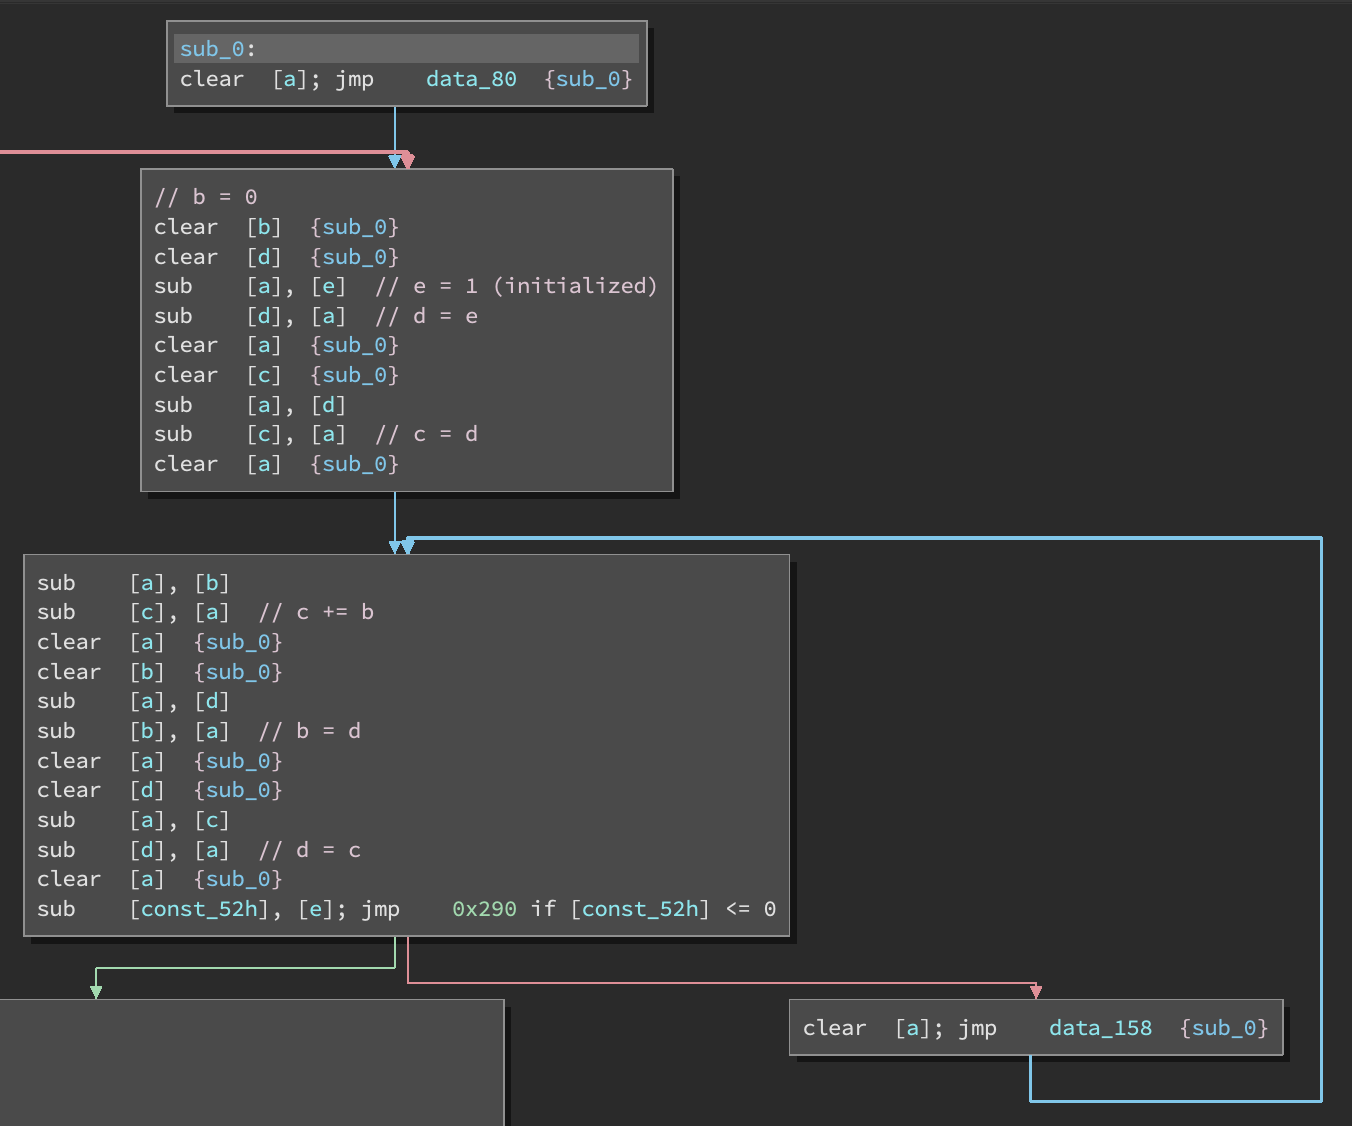
Task: Select the "// d = e" comment
Action: point(426,316)
